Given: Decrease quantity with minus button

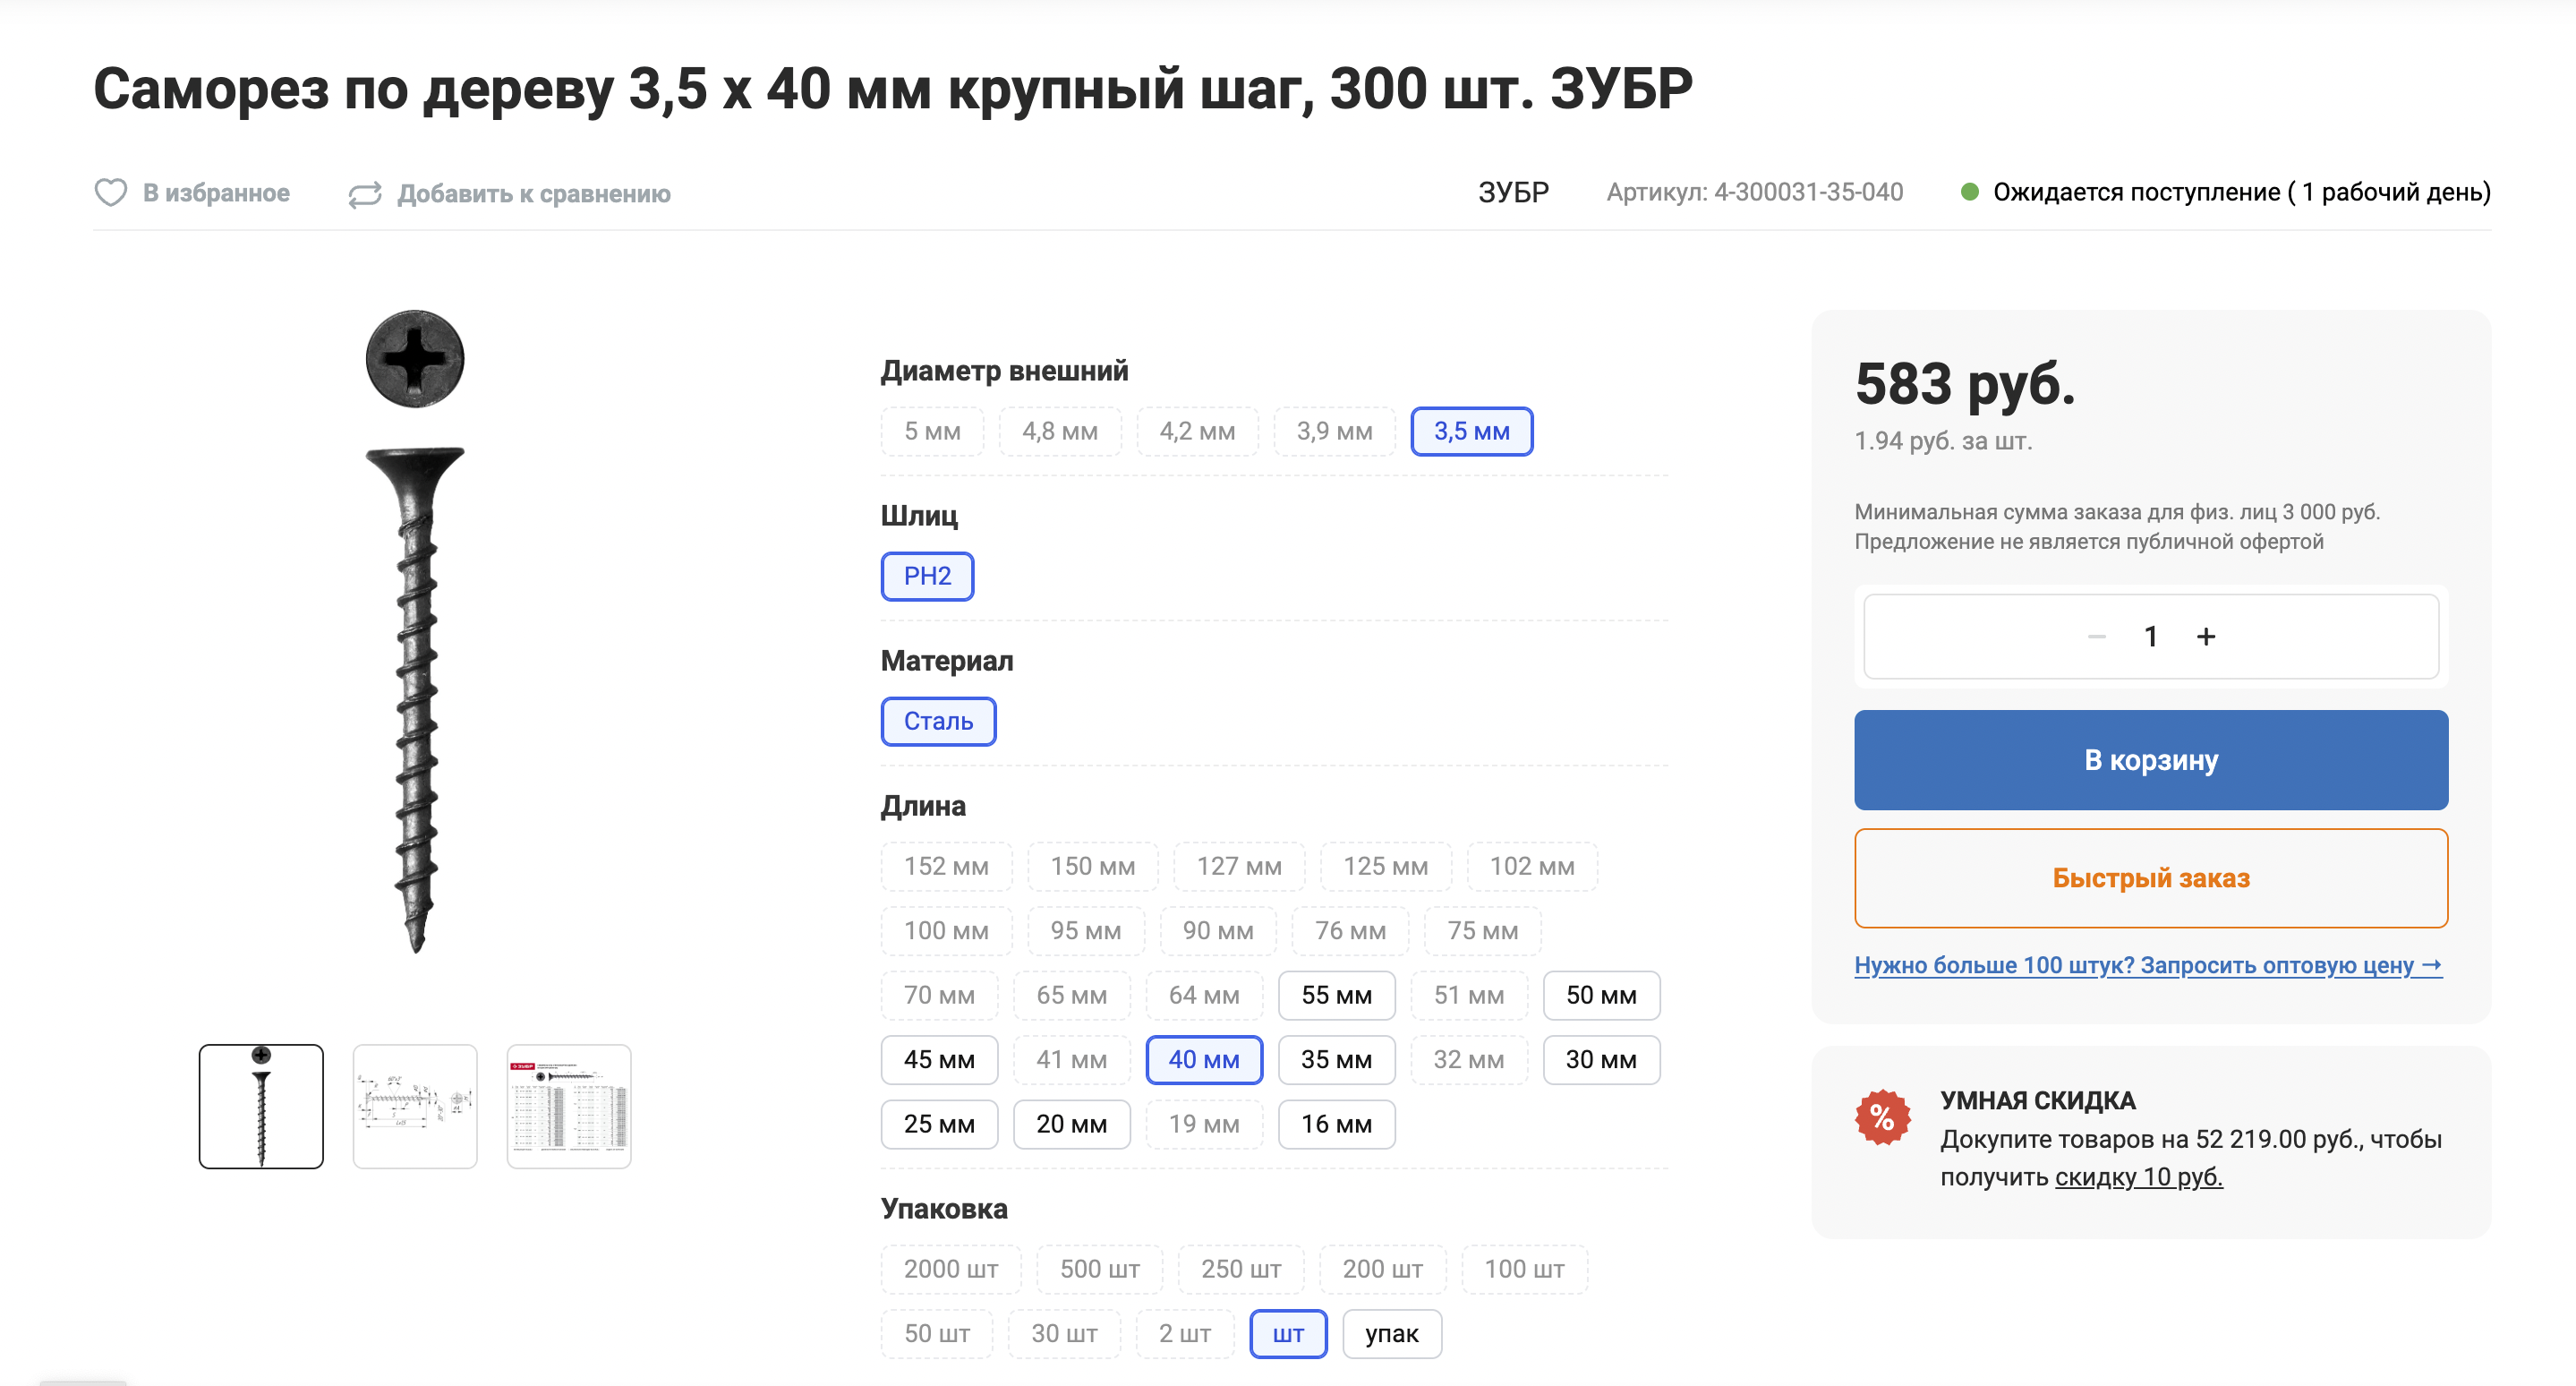Looking at the screenshot, I should pyautogui.click(x=2097, y=636).
